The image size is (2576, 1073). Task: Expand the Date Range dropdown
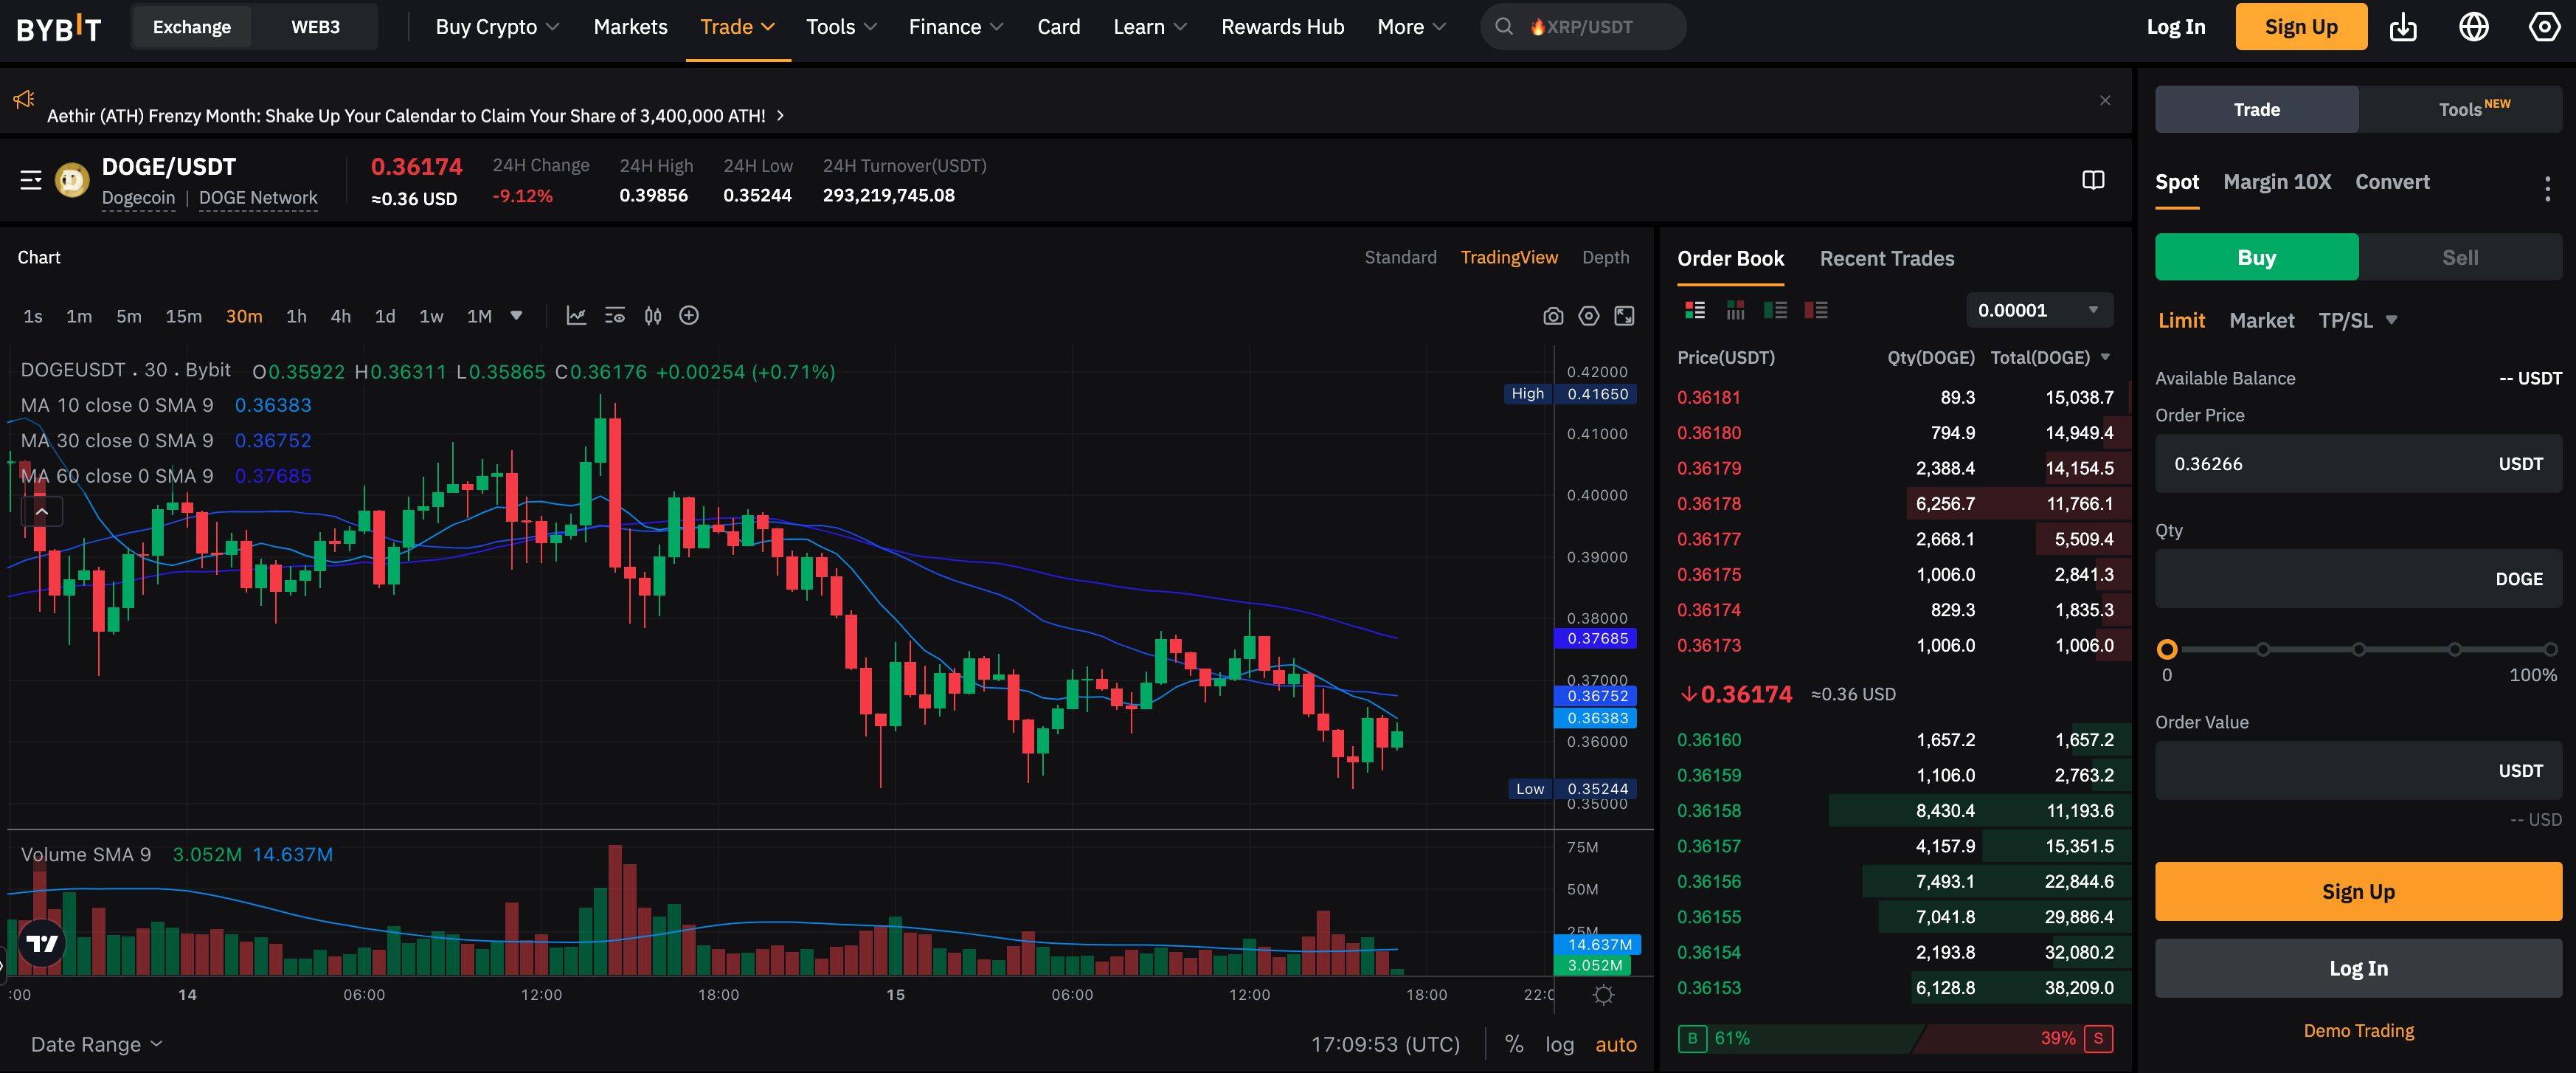point(96,1044)
